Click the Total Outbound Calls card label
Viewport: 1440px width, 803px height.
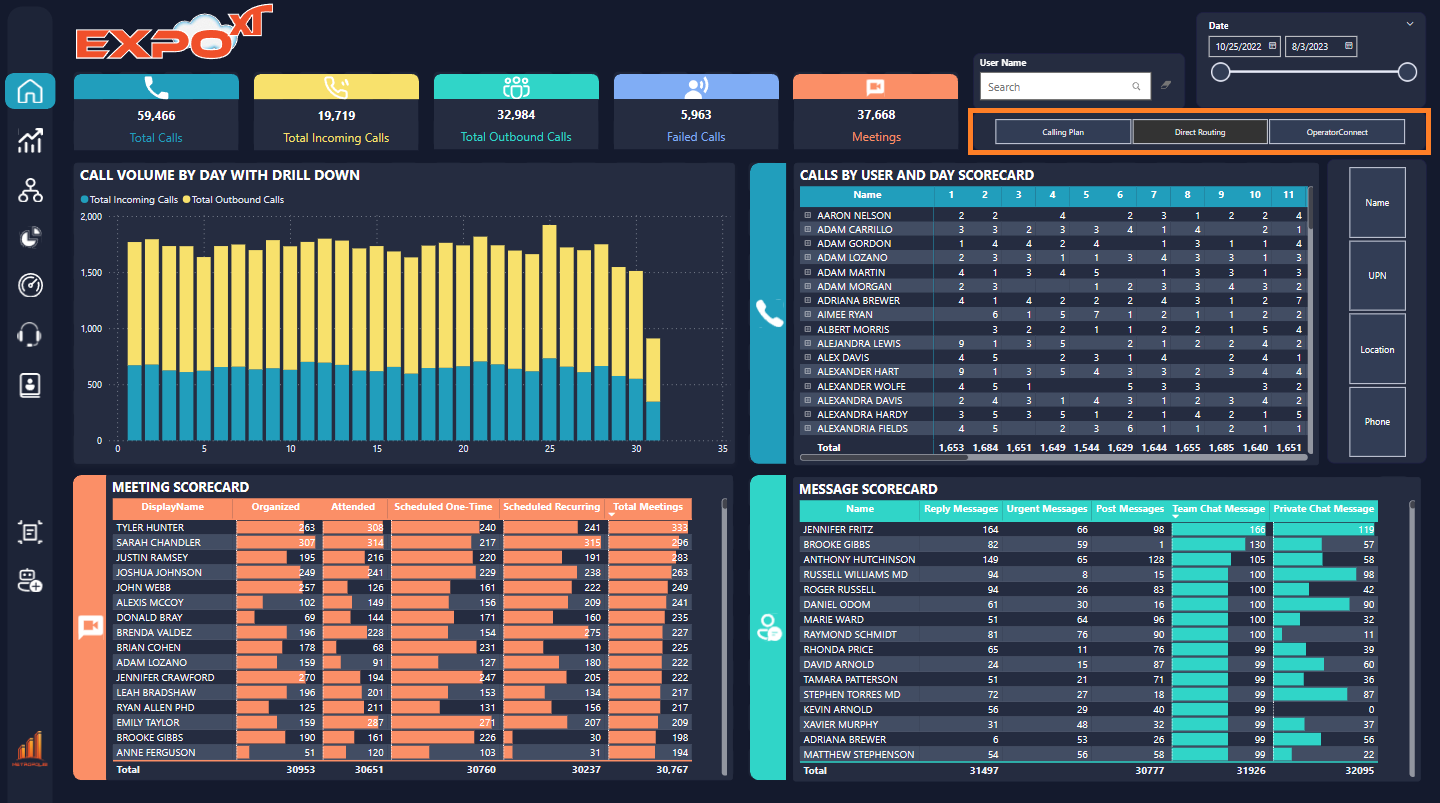[x=516, y=137]
